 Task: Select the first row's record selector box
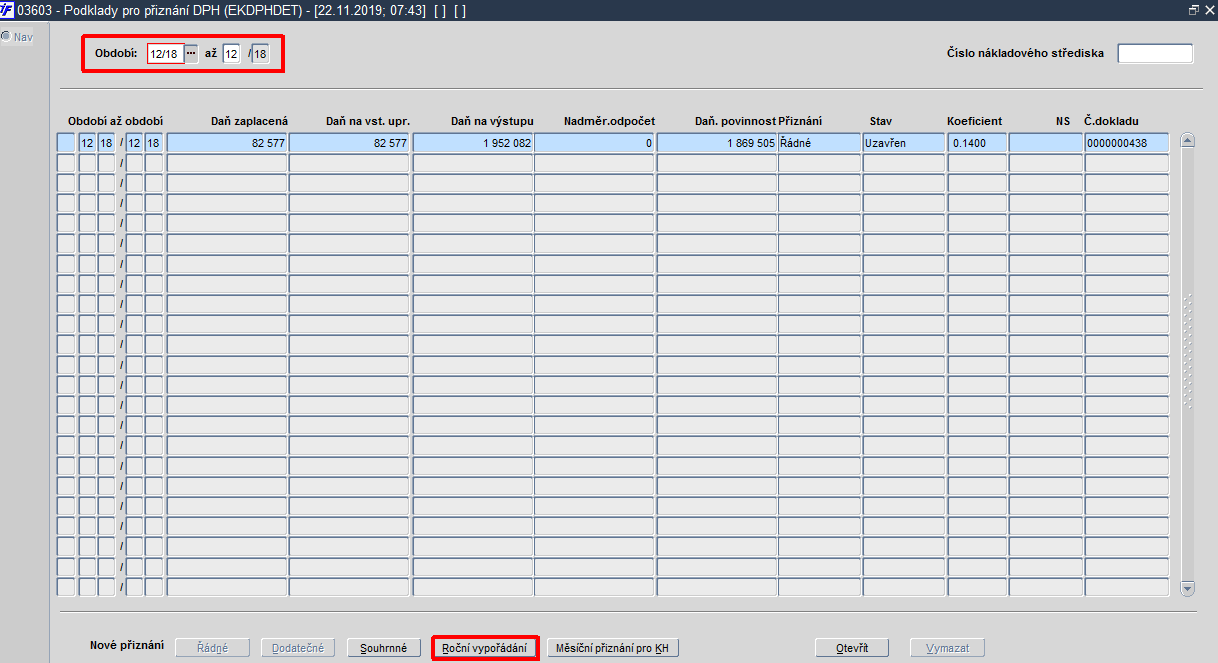[x=66, y=143]
